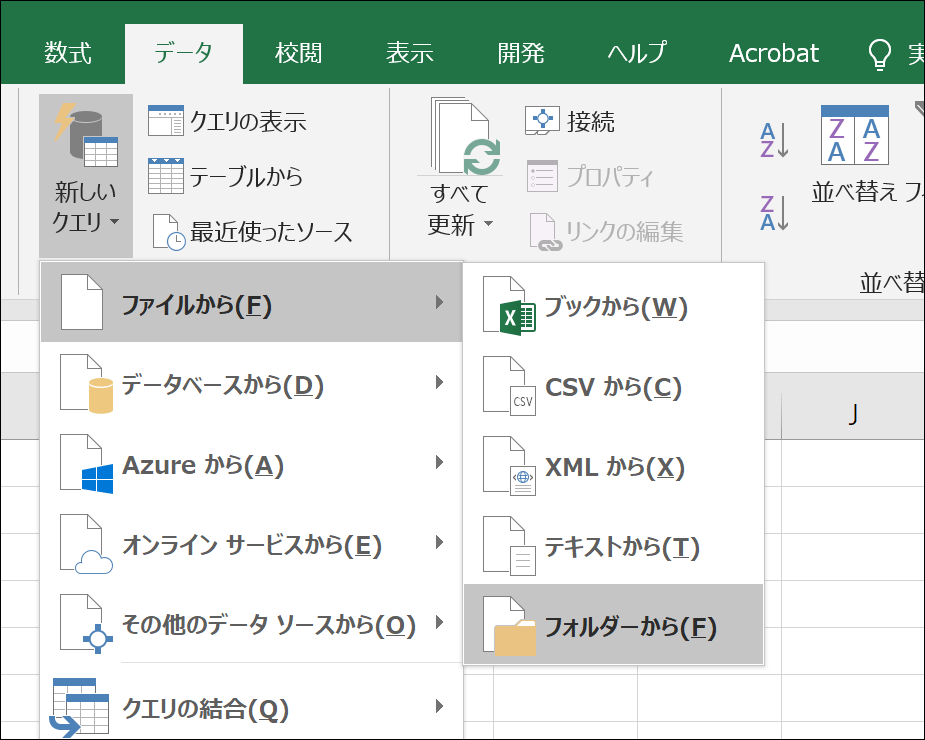Click the クエリの表示 window icon
This screenshot has height=740, width=925.
[166, 121]
